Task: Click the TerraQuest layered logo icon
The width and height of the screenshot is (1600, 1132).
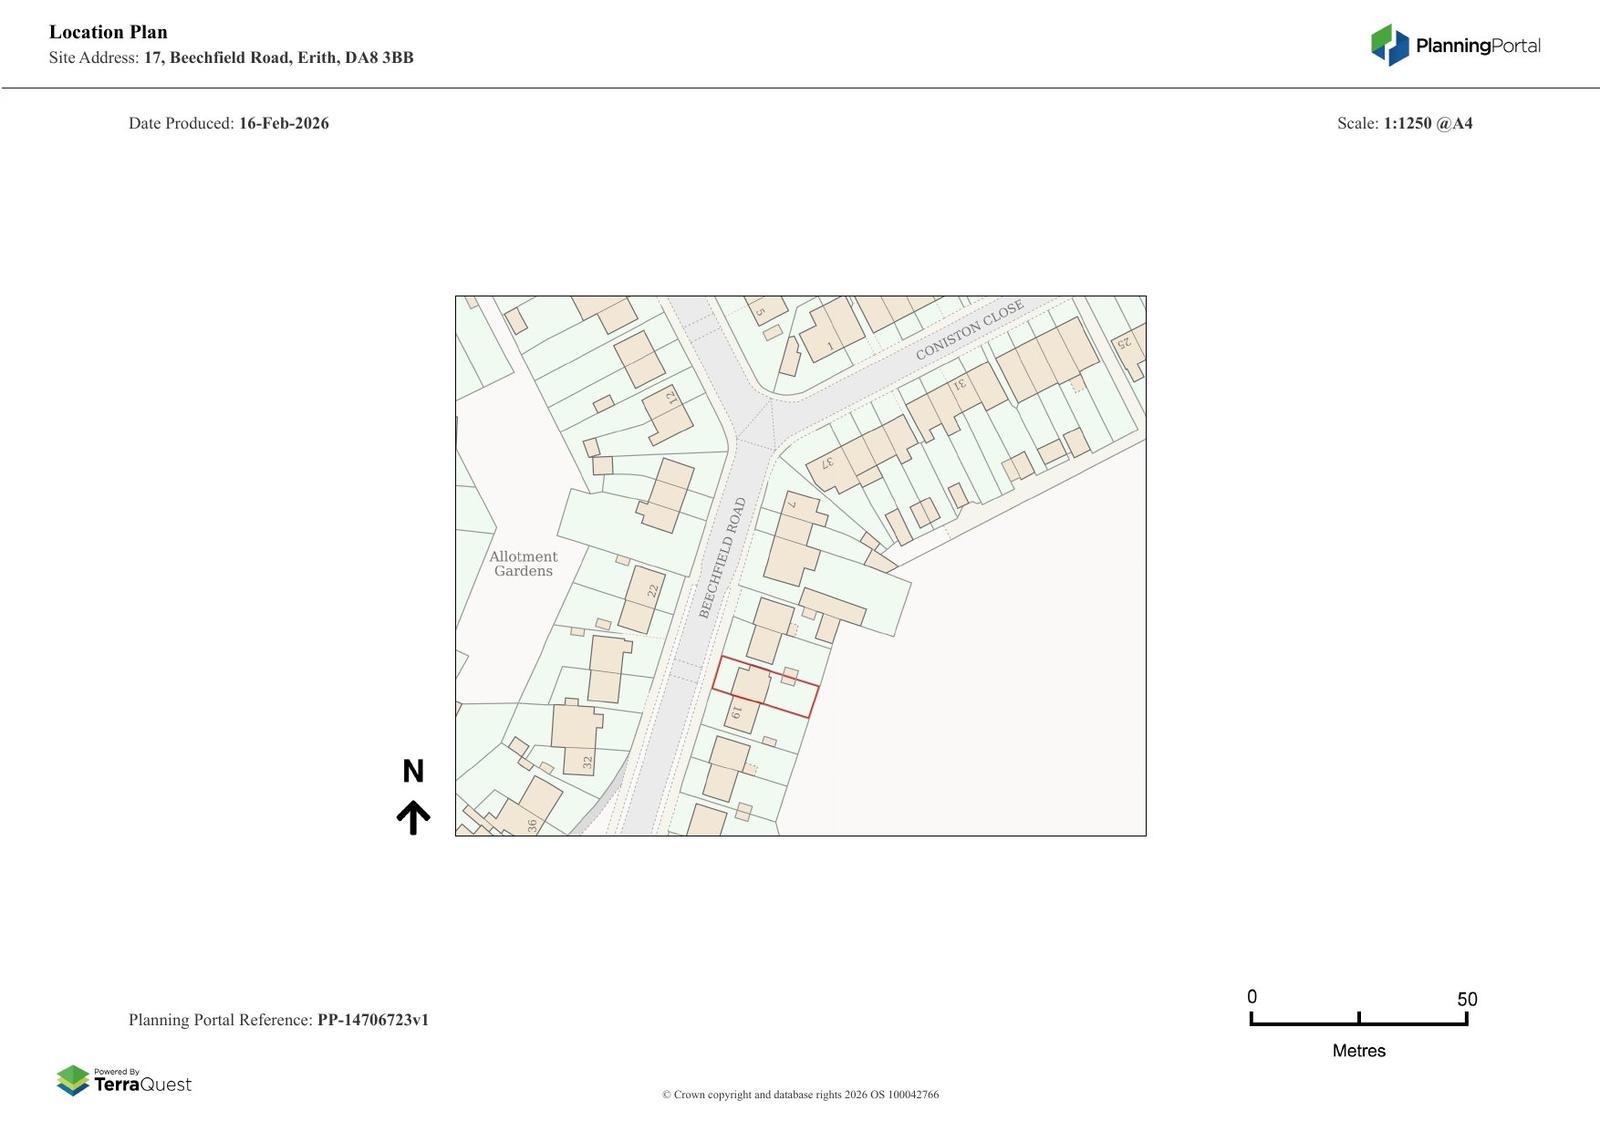Action: 73,1080
